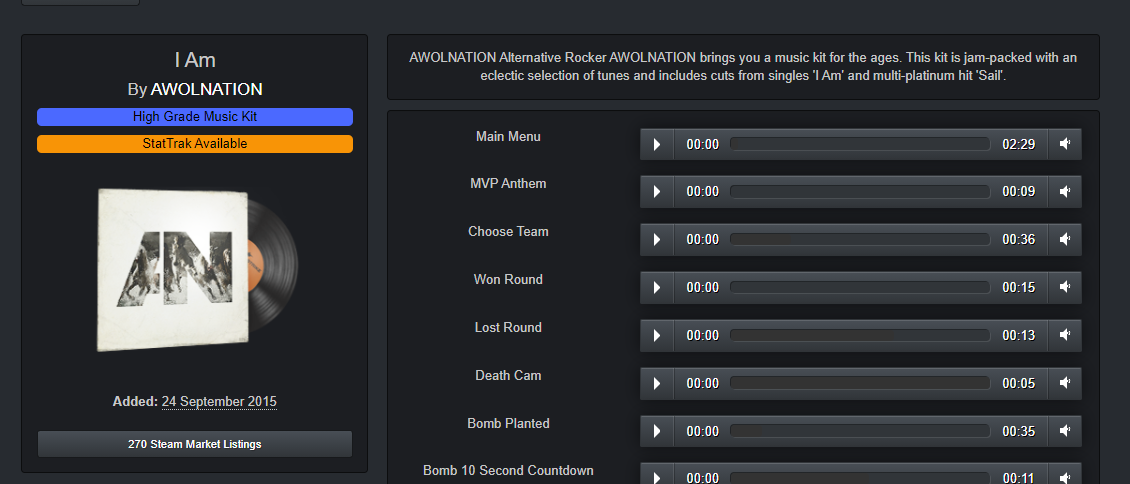Screen dimensions: 1130x484
Task: Play the MVP Anthem track
Action: pyautogui.click(x=657, y=192)
